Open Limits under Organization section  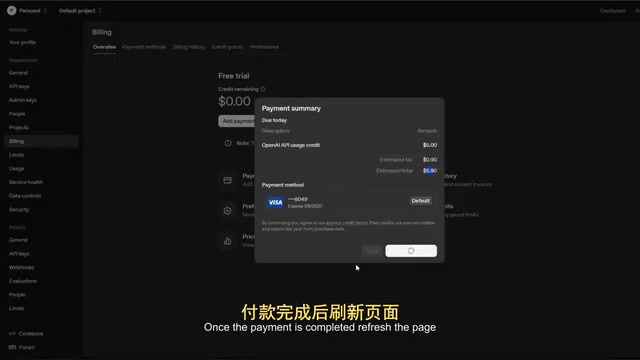click(x=16, y=155)
